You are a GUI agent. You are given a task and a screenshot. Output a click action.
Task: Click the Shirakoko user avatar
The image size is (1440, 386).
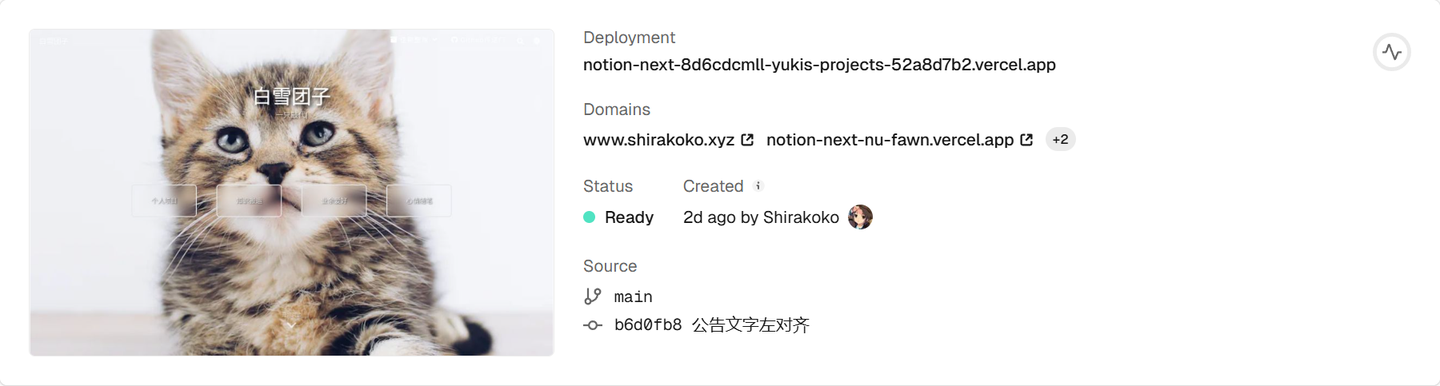point(860,217)
